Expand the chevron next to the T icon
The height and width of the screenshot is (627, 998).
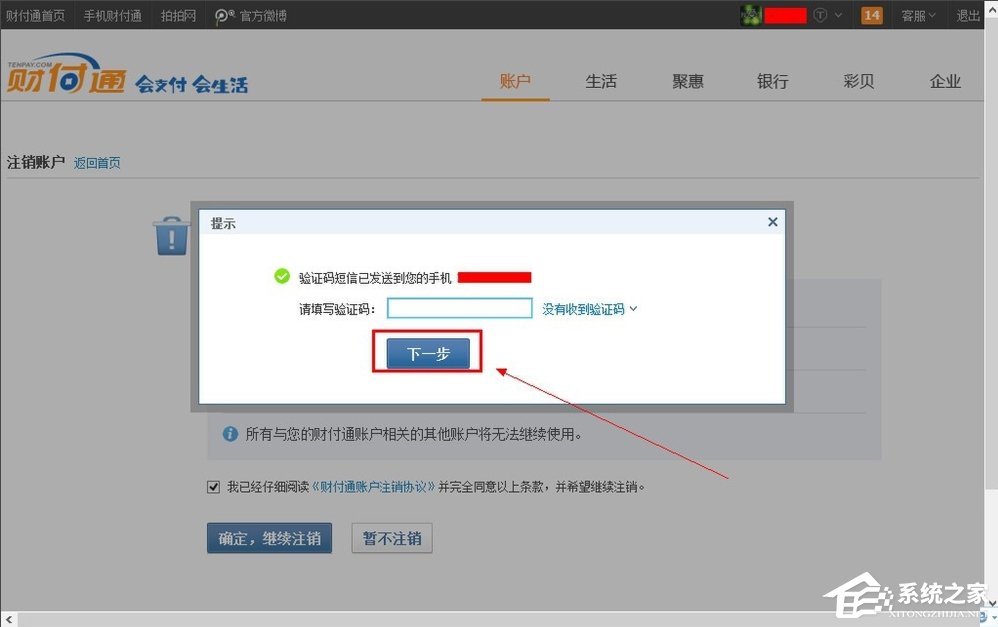[840, 15]
